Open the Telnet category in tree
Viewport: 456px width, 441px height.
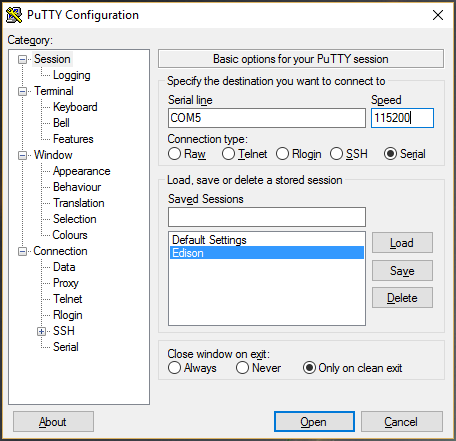click(67, 299)
